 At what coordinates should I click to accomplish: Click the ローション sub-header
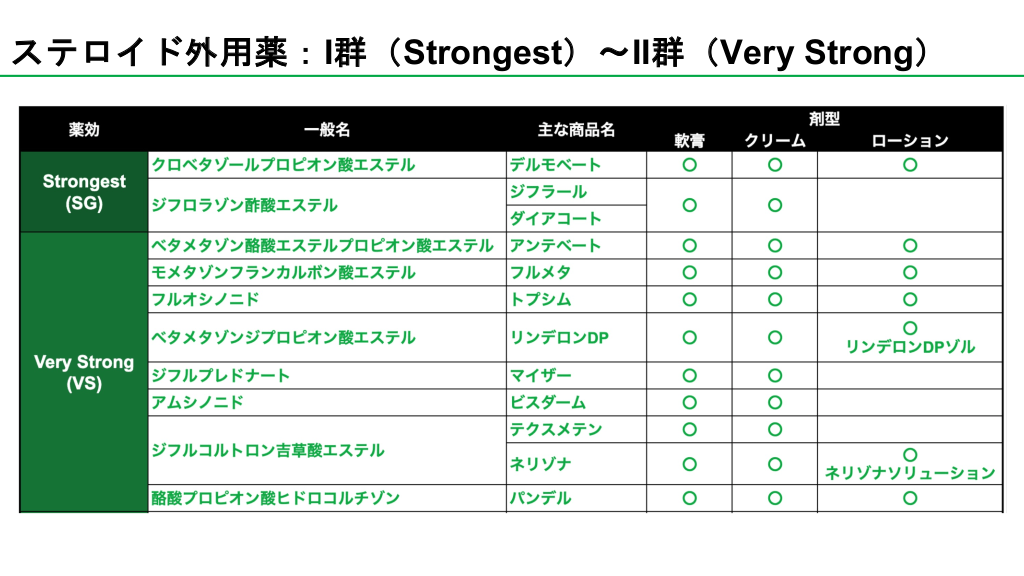point(909,141)
